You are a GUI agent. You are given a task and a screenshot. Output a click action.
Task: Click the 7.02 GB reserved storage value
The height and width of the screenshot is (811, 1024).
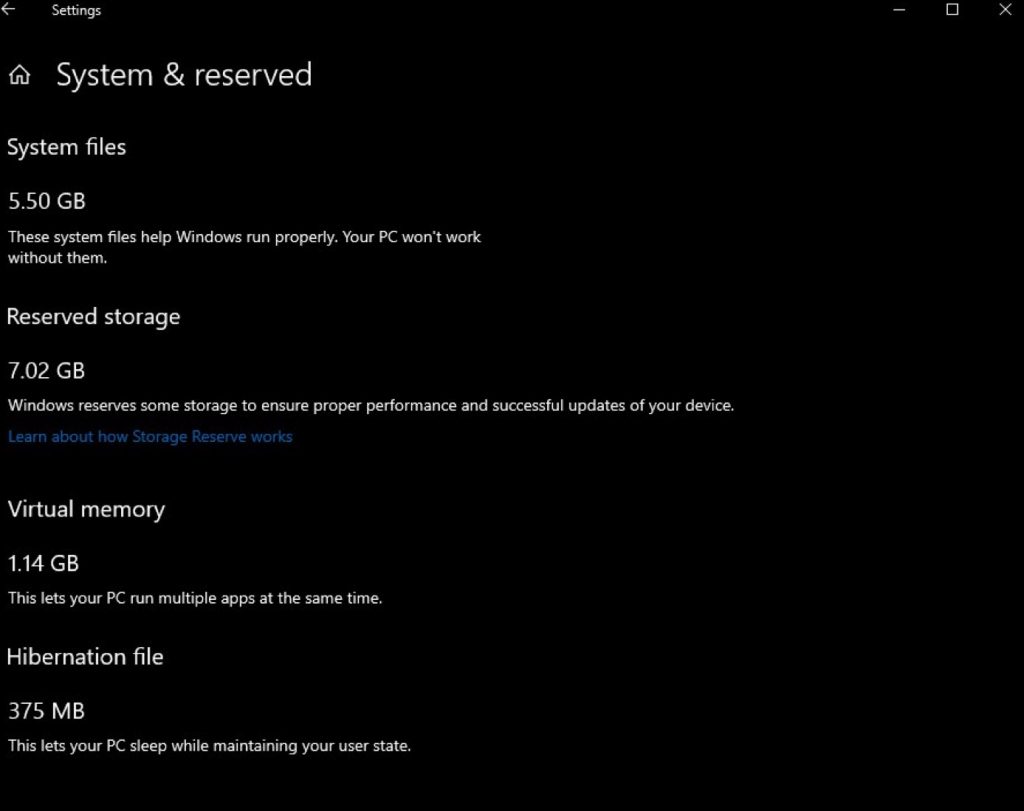(46, 370)
